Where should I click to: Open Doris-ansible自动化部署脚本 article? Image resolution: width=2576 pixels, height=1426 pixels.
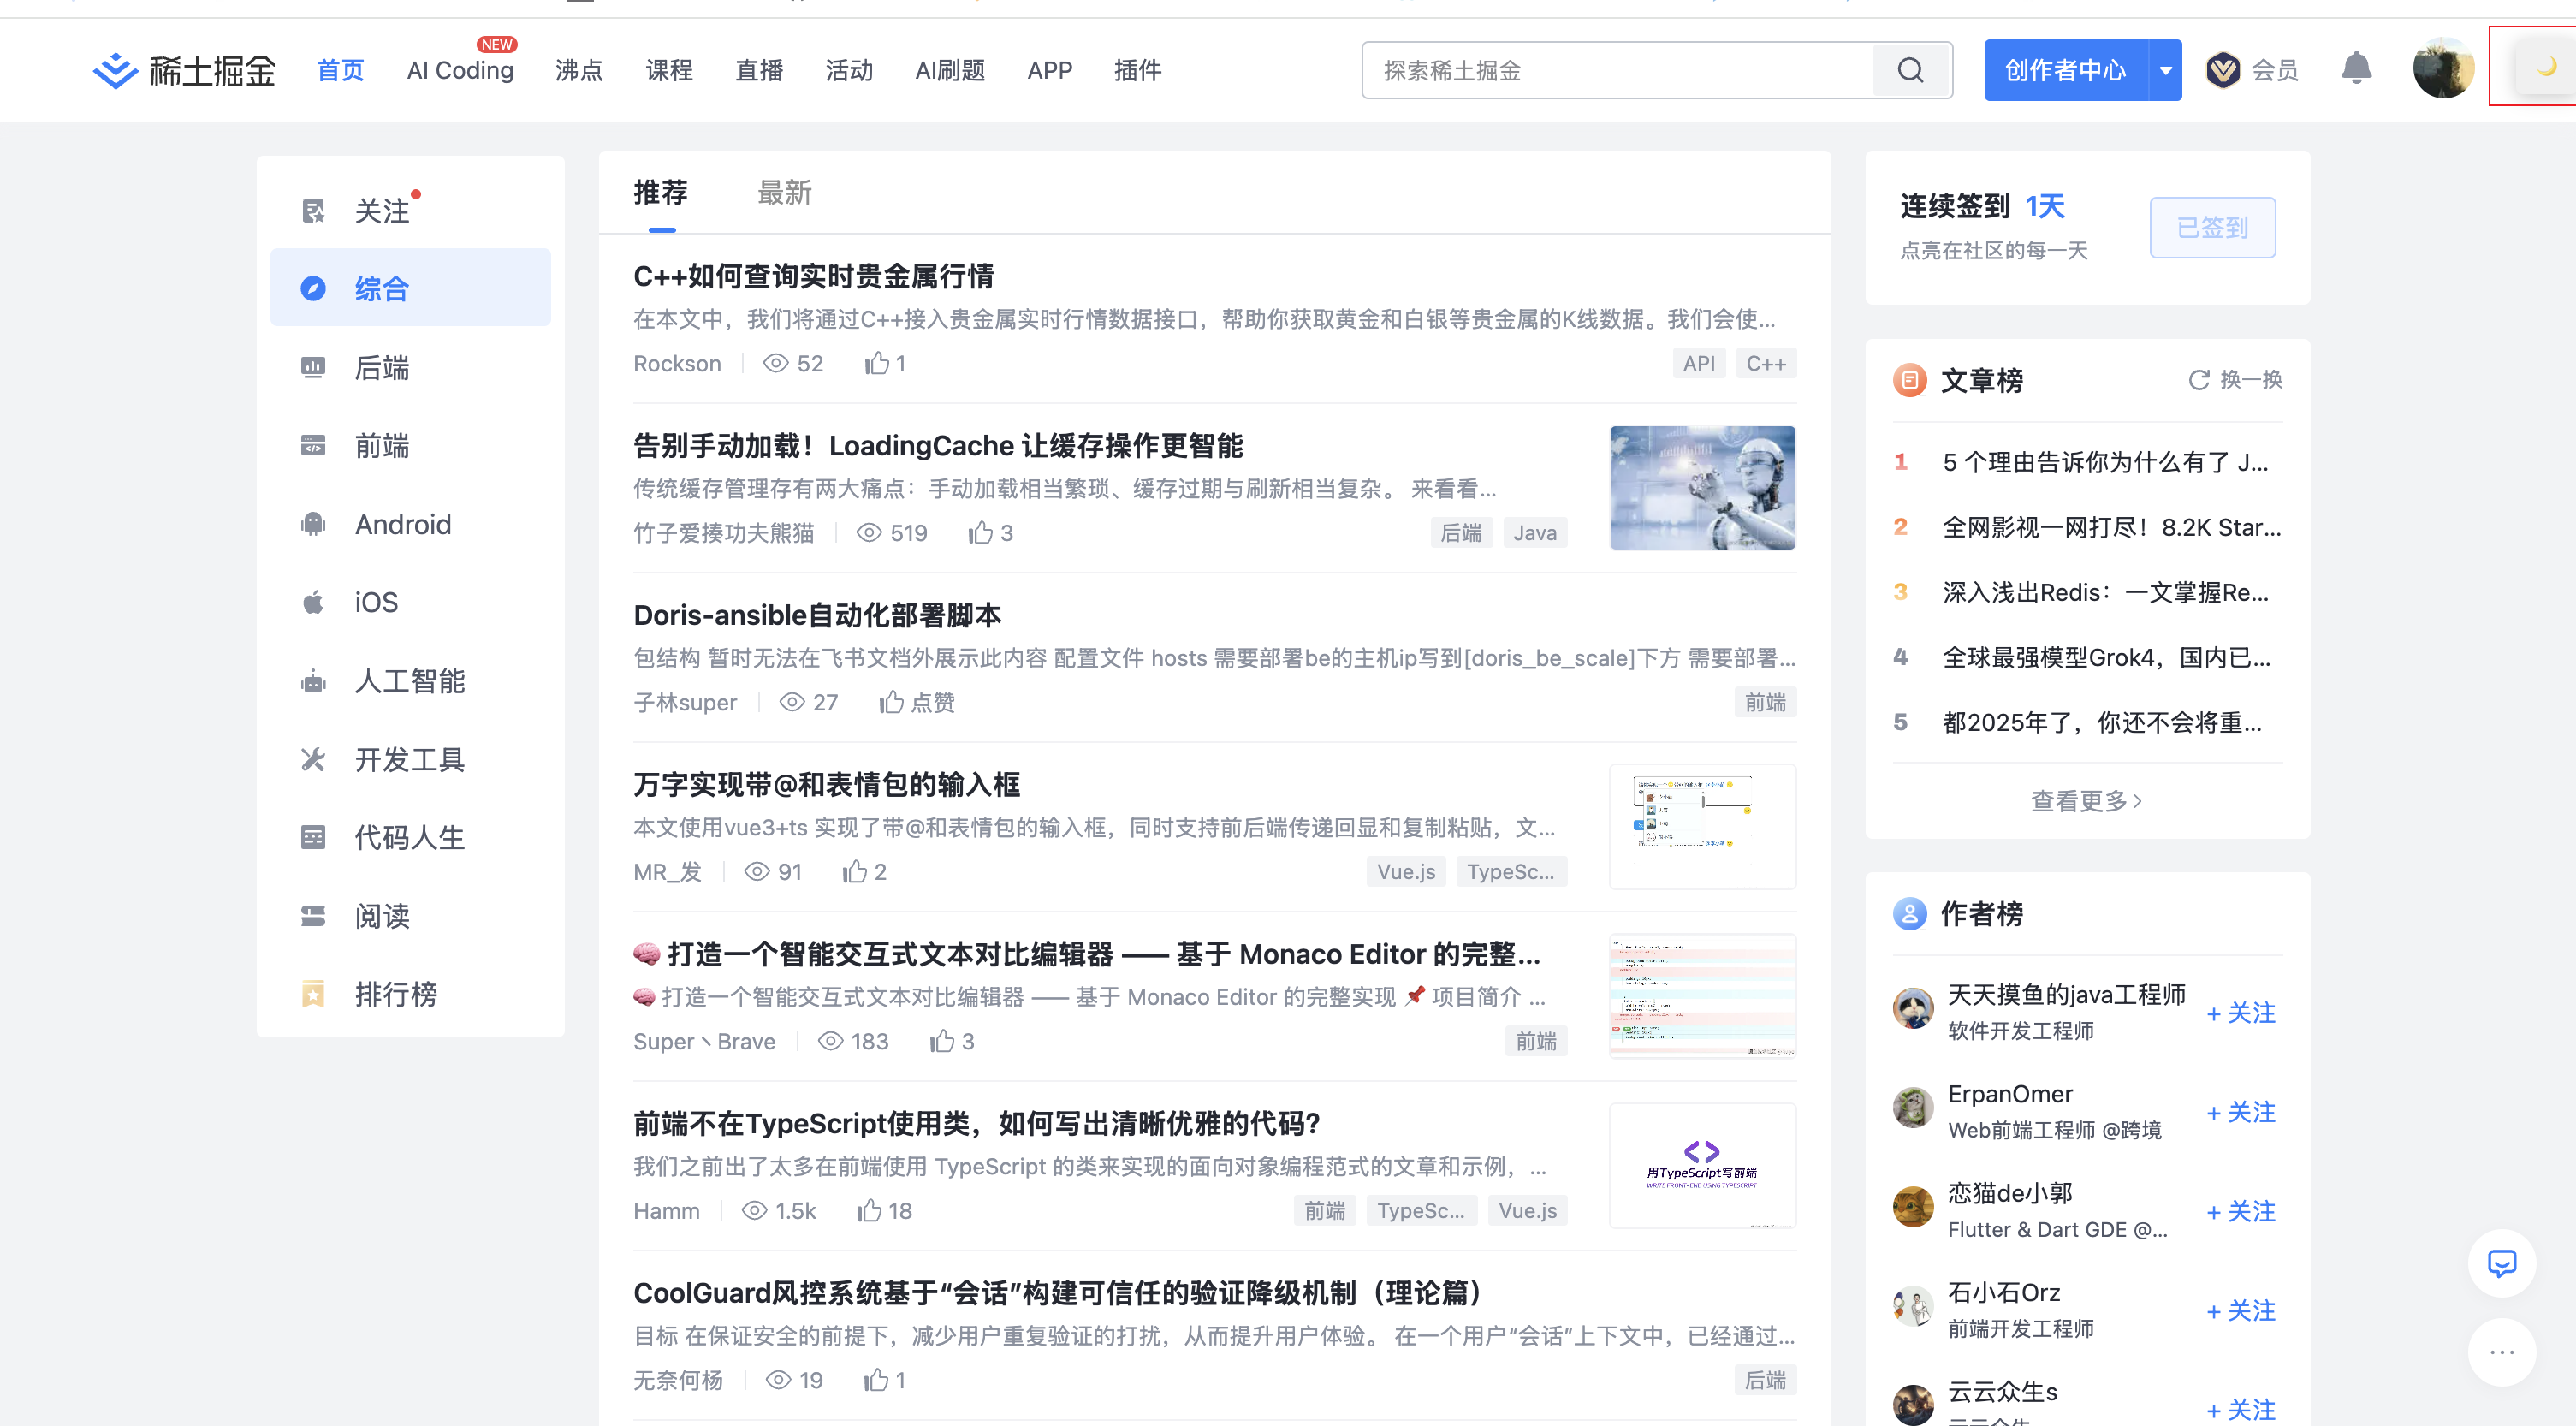817,615
